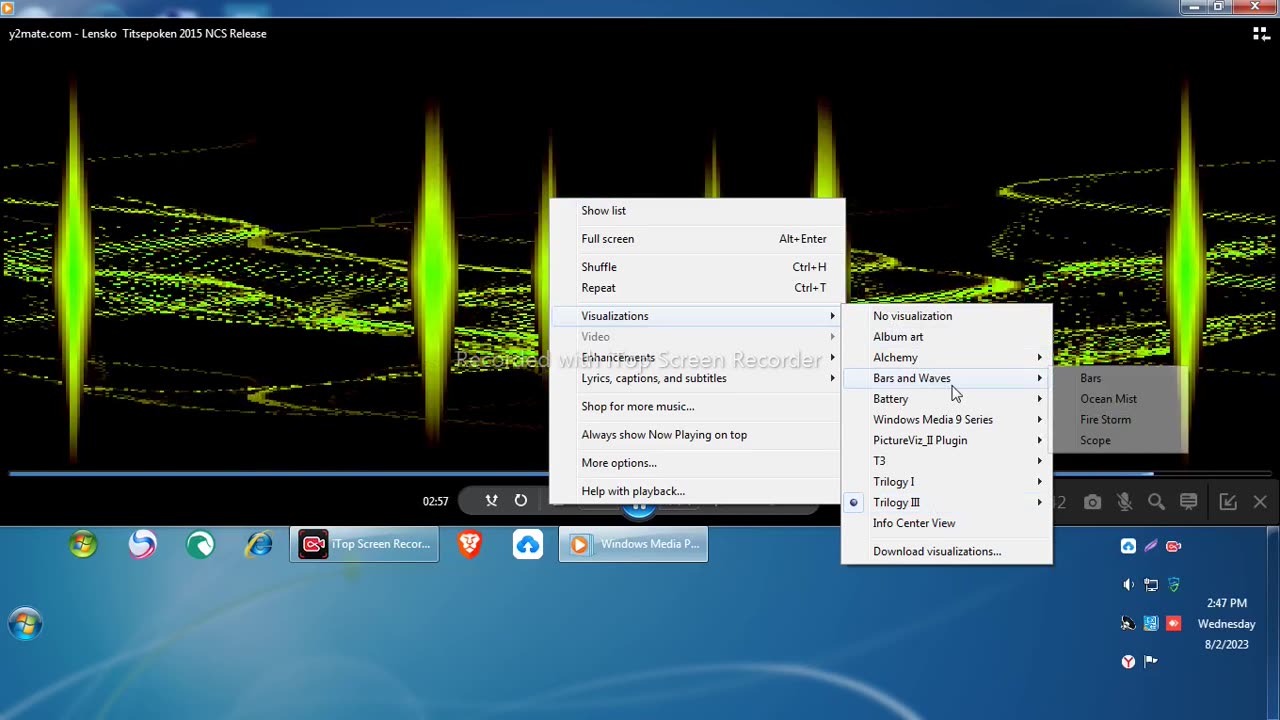1280x720 pixels.
Task: Click the red AnyDesk tray icon
Action: click(1174, 623)
